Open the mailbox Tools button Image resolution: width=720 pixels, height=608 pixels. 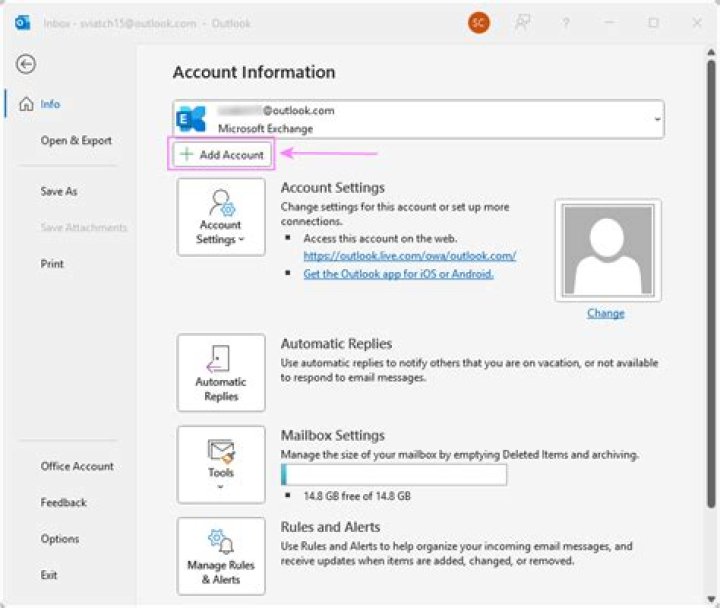(x=221, y=464)
